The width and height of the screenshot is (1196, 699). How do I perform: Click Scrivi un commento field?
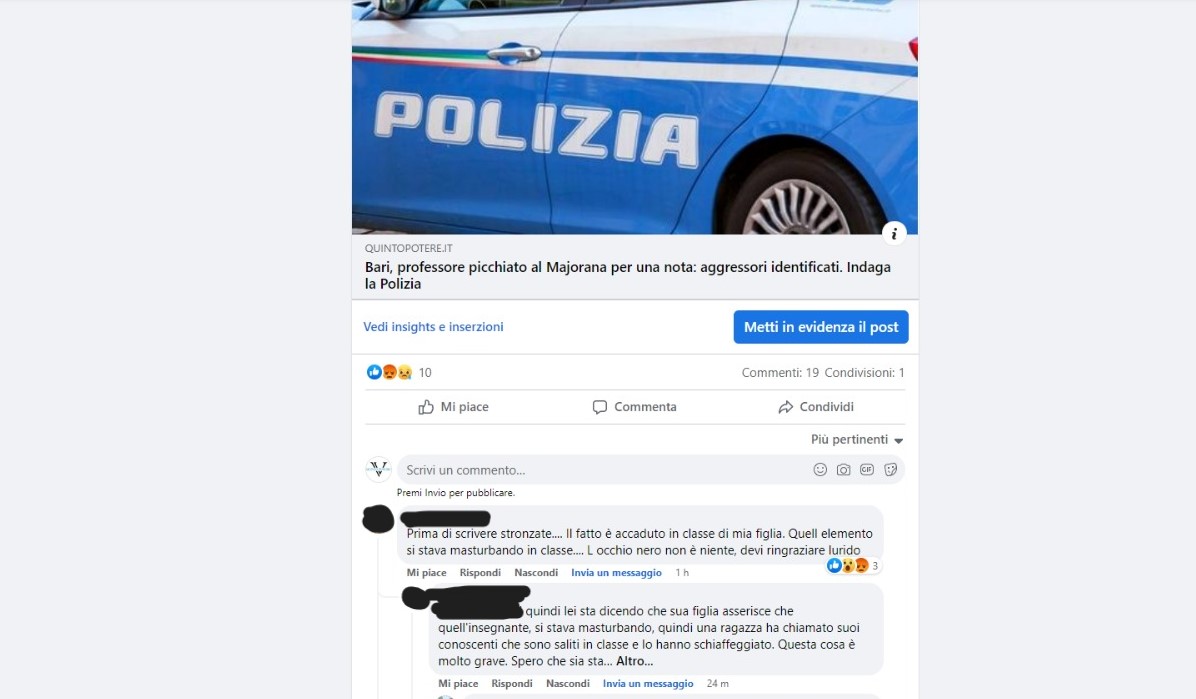[603, 470]
